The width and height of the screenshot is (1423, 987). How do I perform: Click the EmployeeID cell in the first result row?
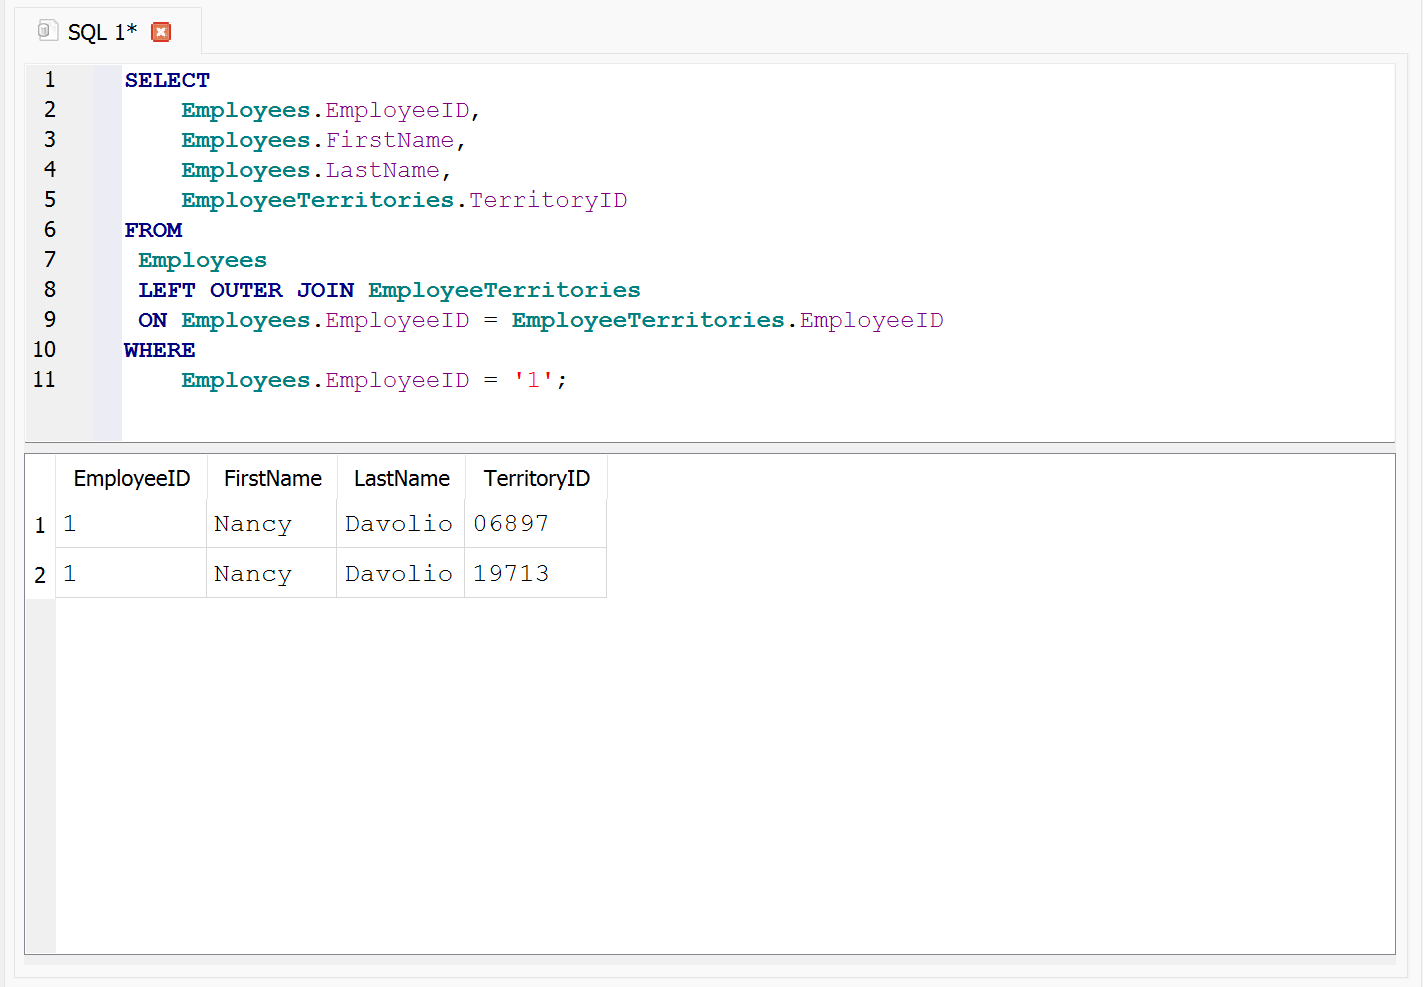pyautogui.click(x=130, y=524)
